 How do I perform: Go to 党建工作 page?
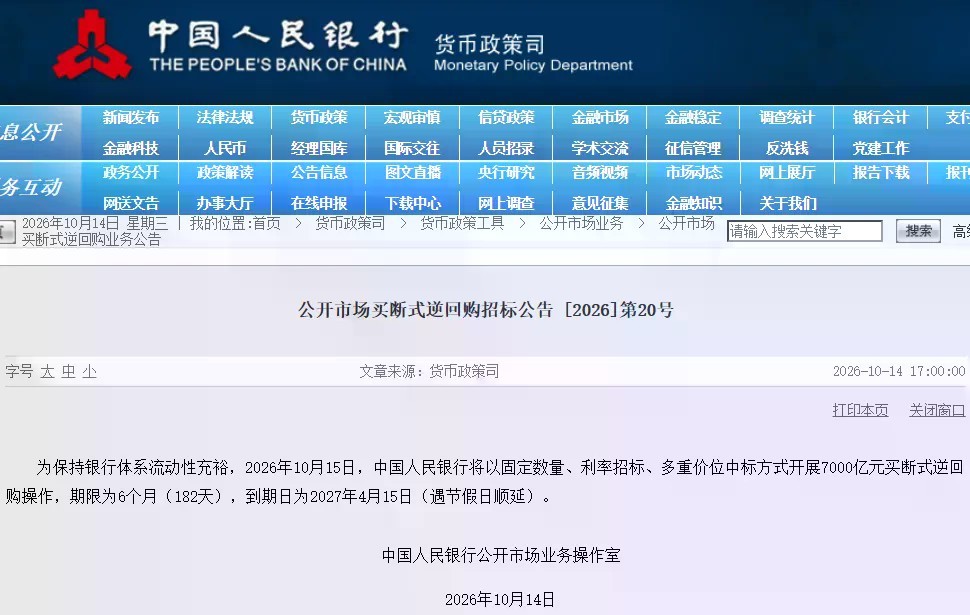point(881,148)
